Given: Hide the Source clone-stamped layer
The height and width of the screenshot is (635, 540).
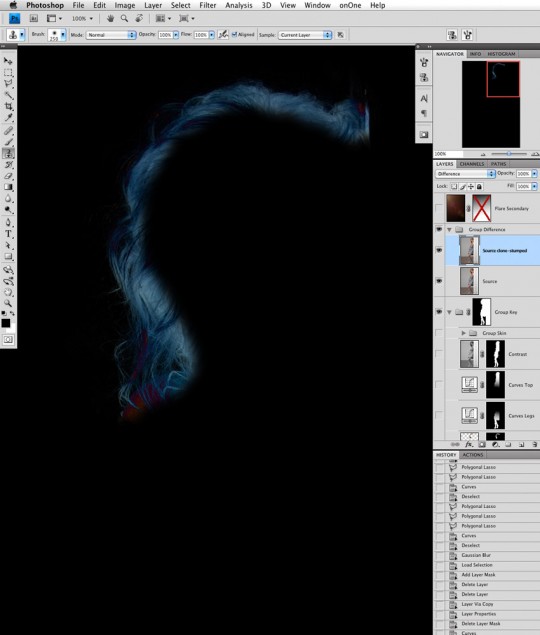Looking at the screenshot, I should point(439,250).
